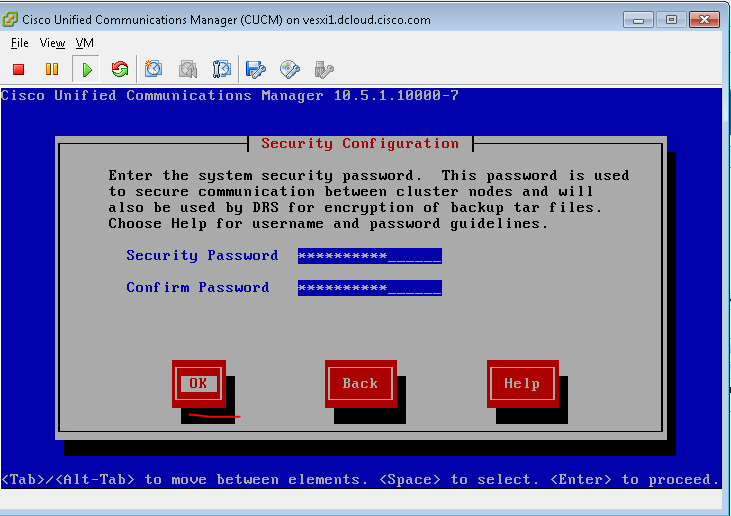The image size is (731, 516).
Task: Click the vSphere console title bar icon
Action: (10, 20)
